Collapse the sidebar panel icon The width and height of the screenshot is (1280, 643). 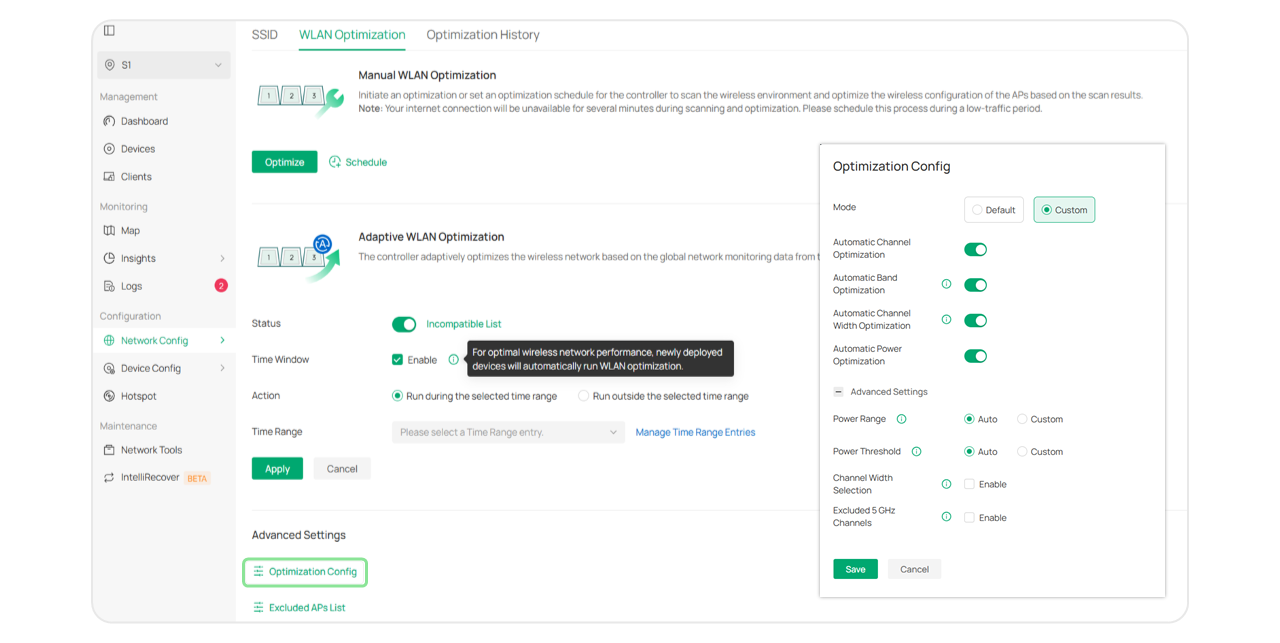point(109,31)
